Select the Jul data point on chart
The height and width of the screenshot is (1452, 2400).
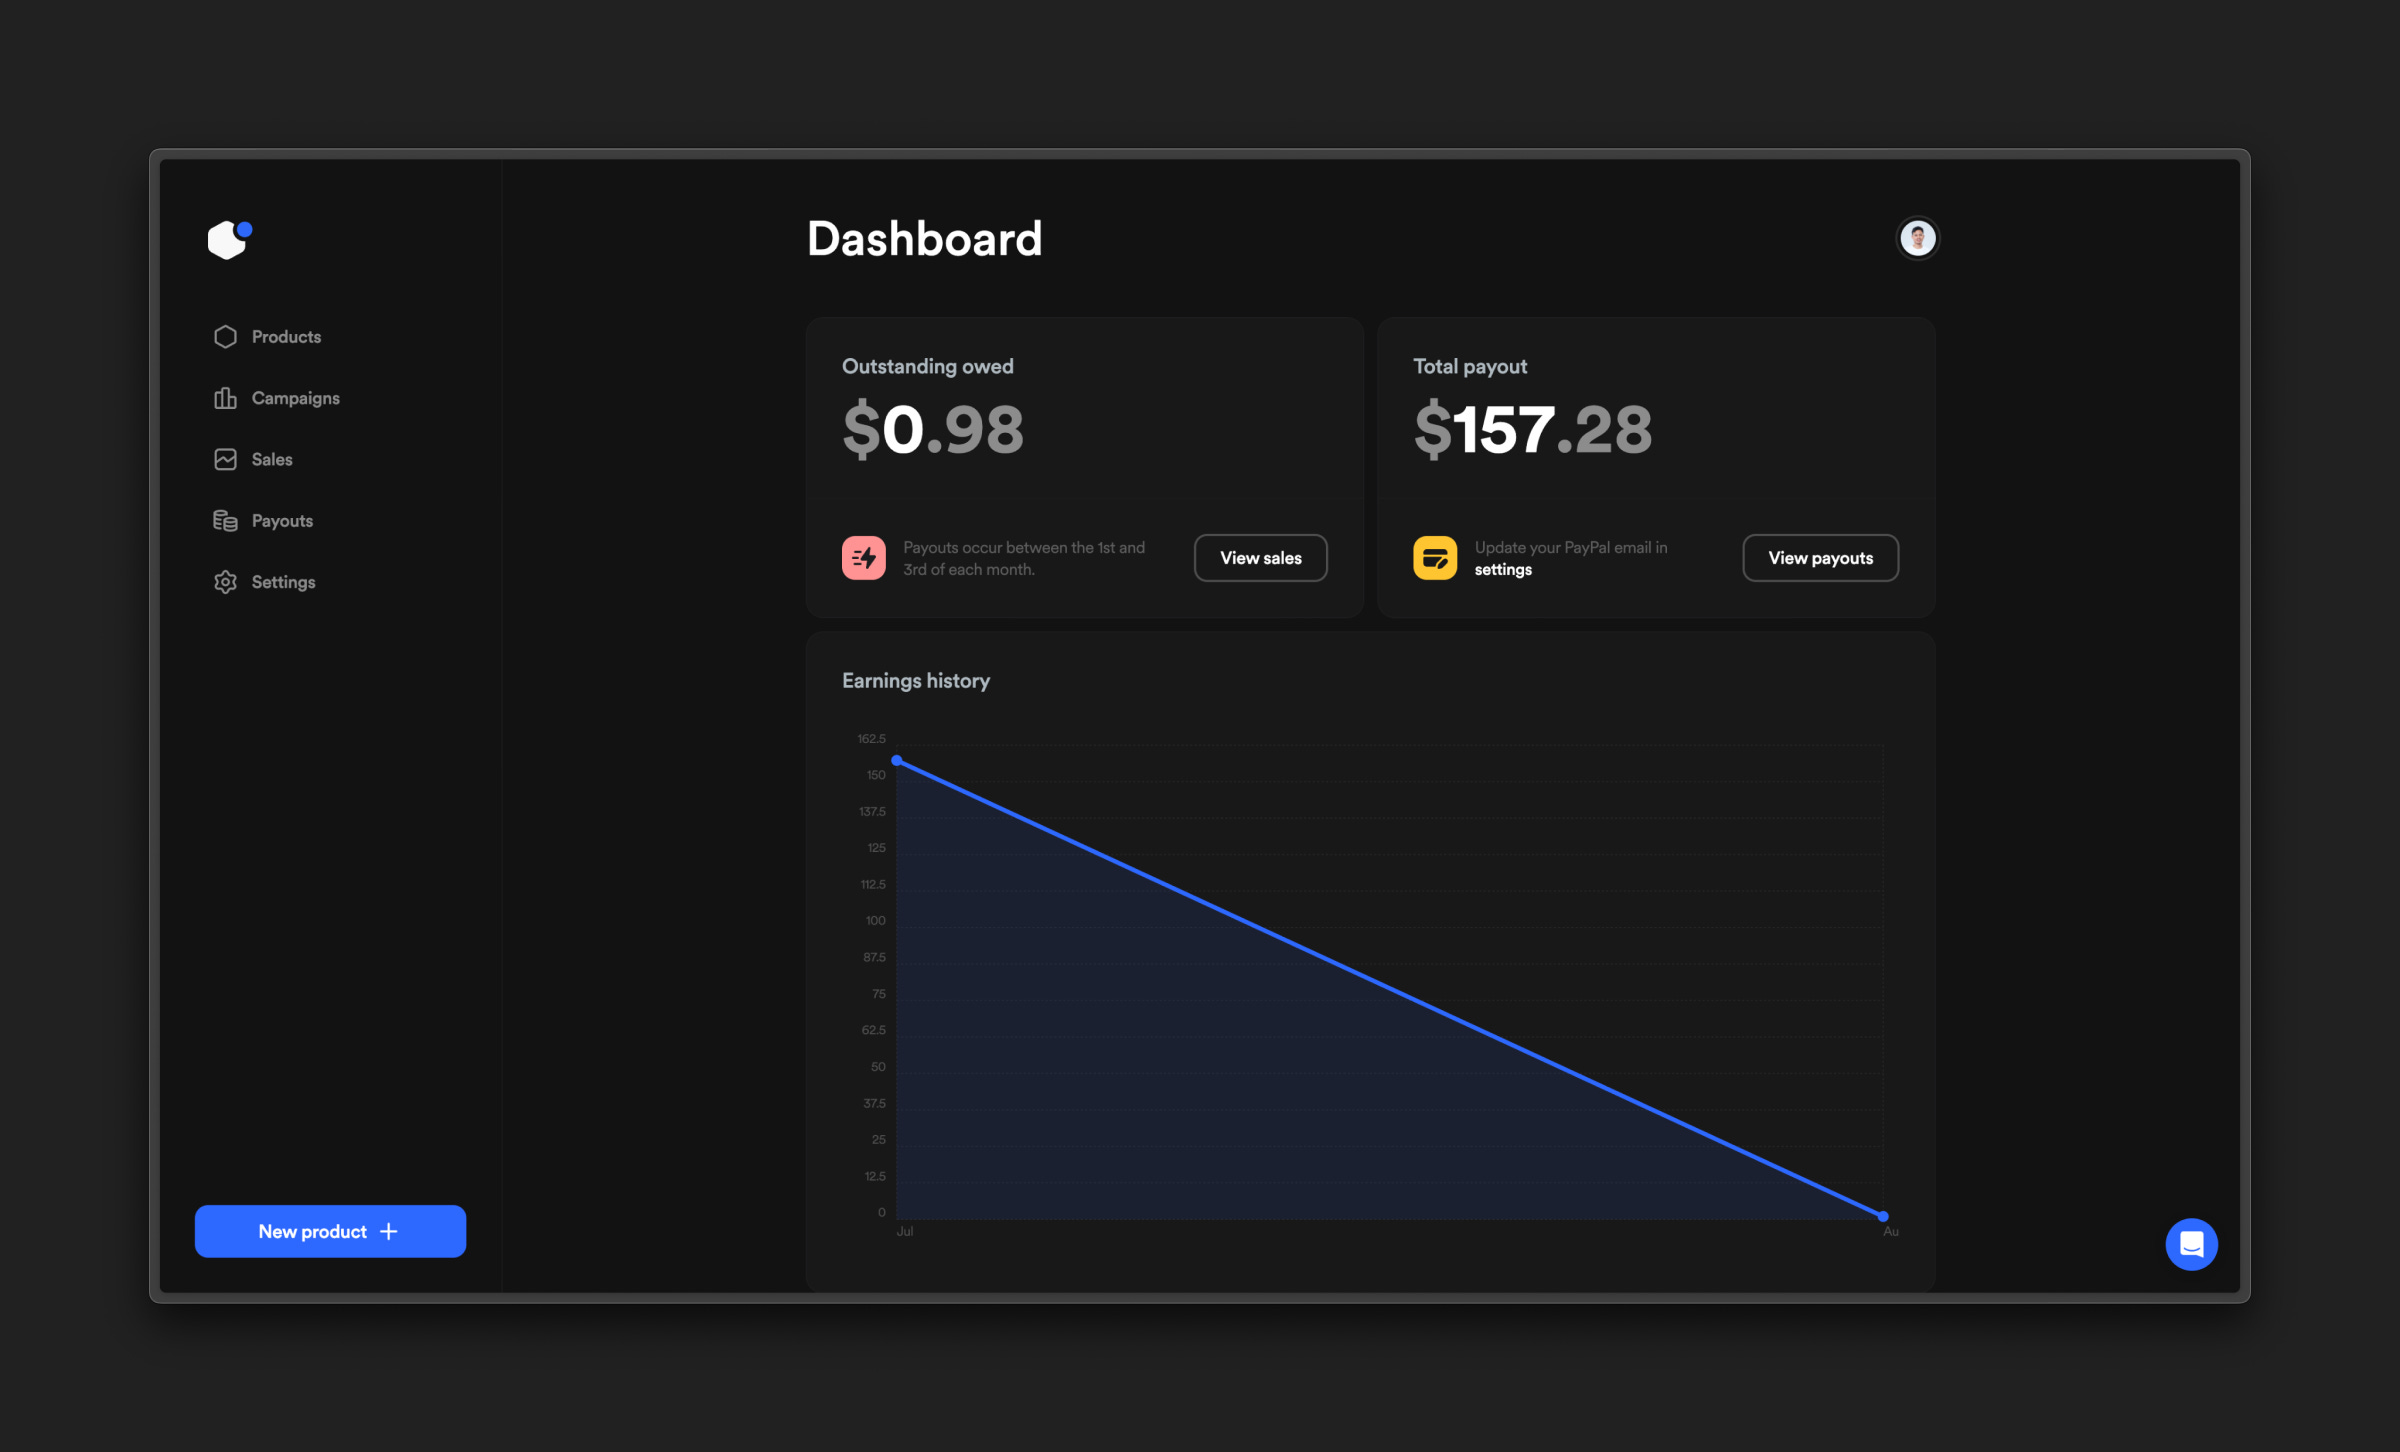tap(897, 761)
